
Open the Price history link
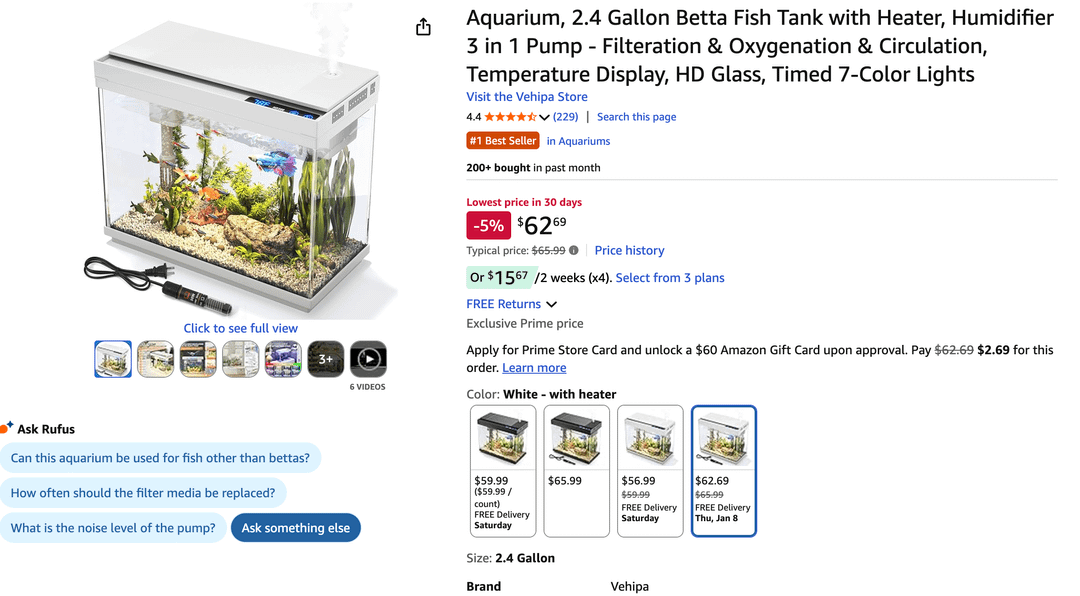629,250
